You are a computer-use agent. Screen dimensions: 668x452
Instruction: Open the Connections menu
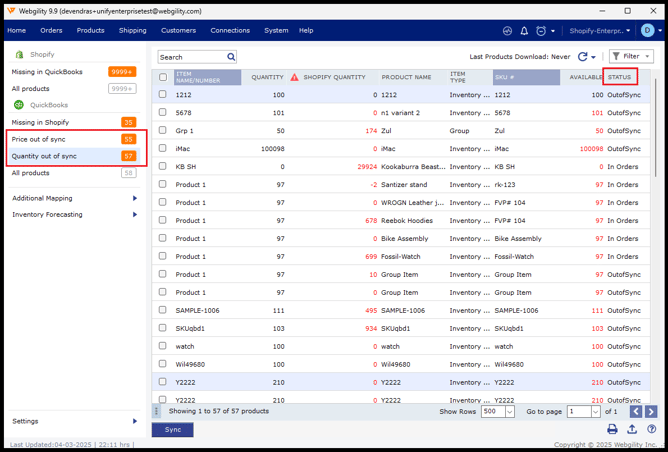pos(230,31)
